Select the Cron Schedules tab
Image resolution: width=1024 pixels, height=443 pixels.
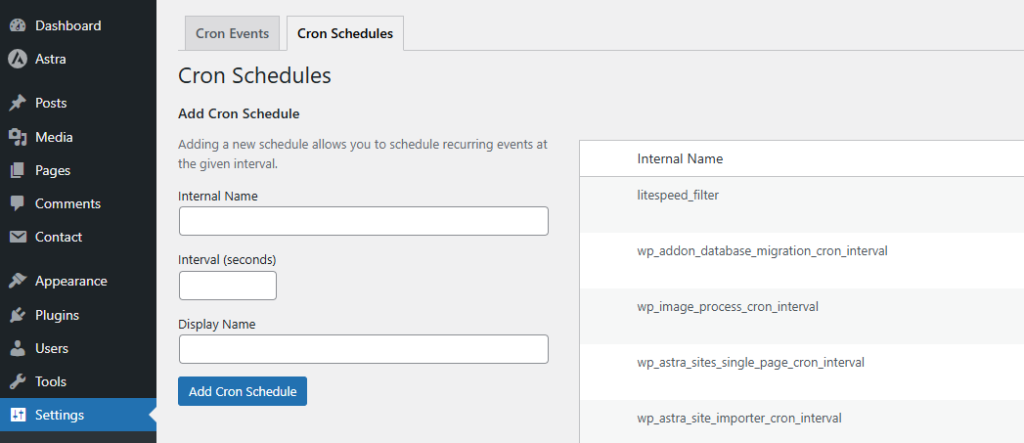coord(345,33)
